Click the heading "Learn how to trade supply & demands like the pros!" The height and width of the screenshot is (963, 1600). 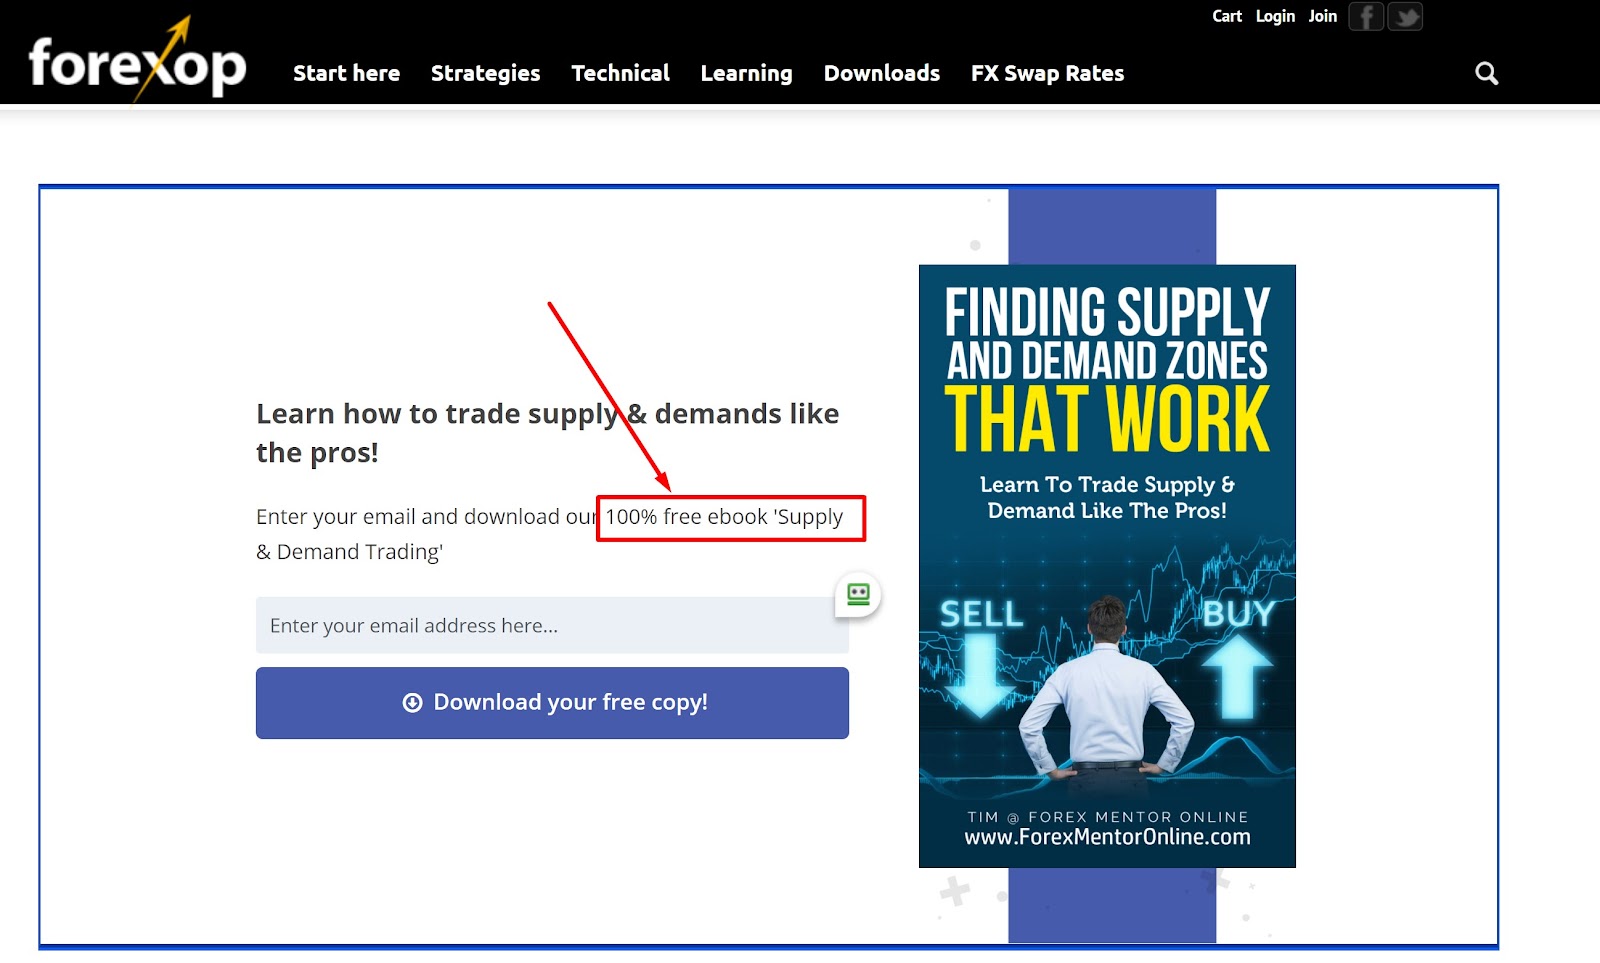pos(548,433)
